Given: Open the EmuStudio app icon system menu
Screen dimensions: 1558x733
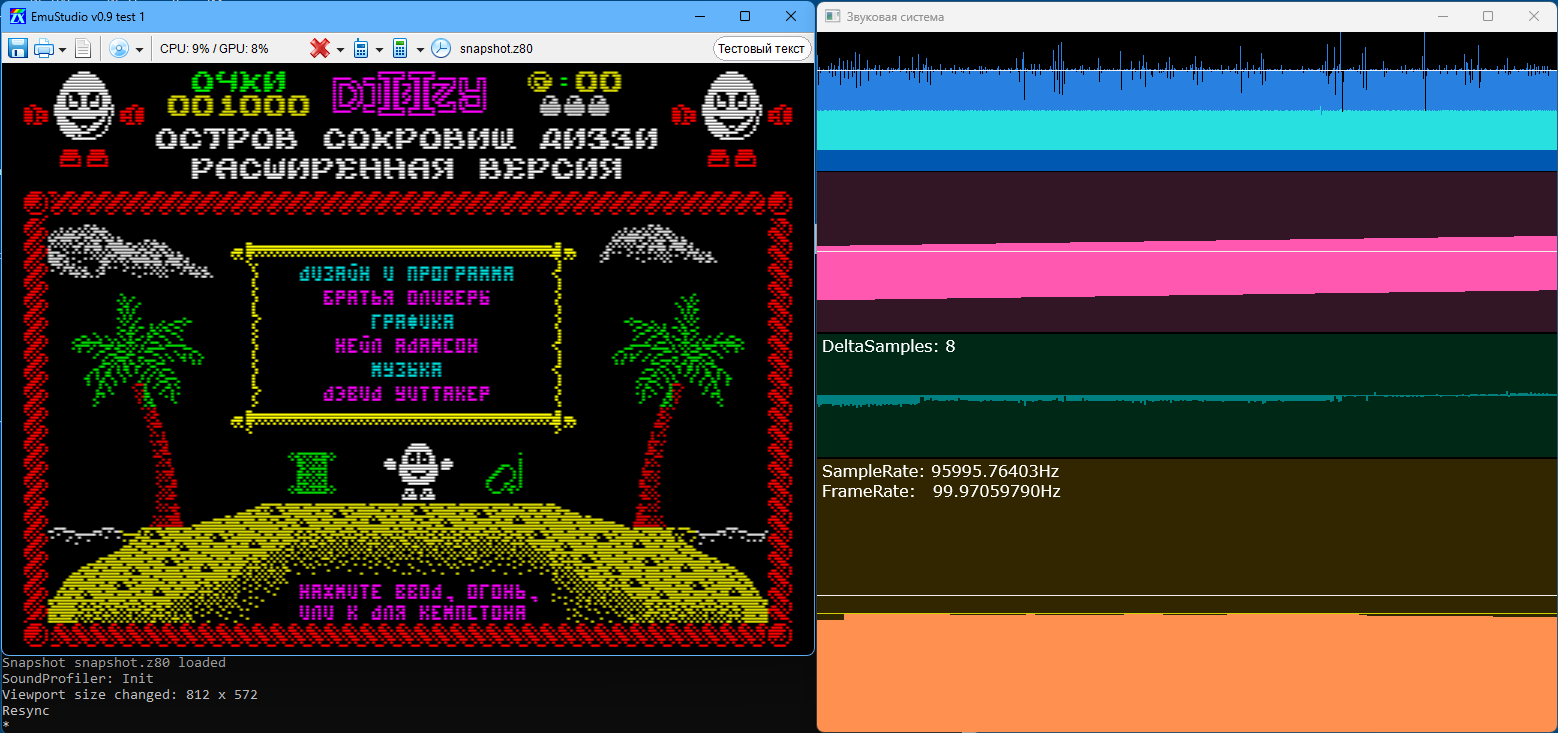Looking at the screenshot, I should [x=17, y=16].
